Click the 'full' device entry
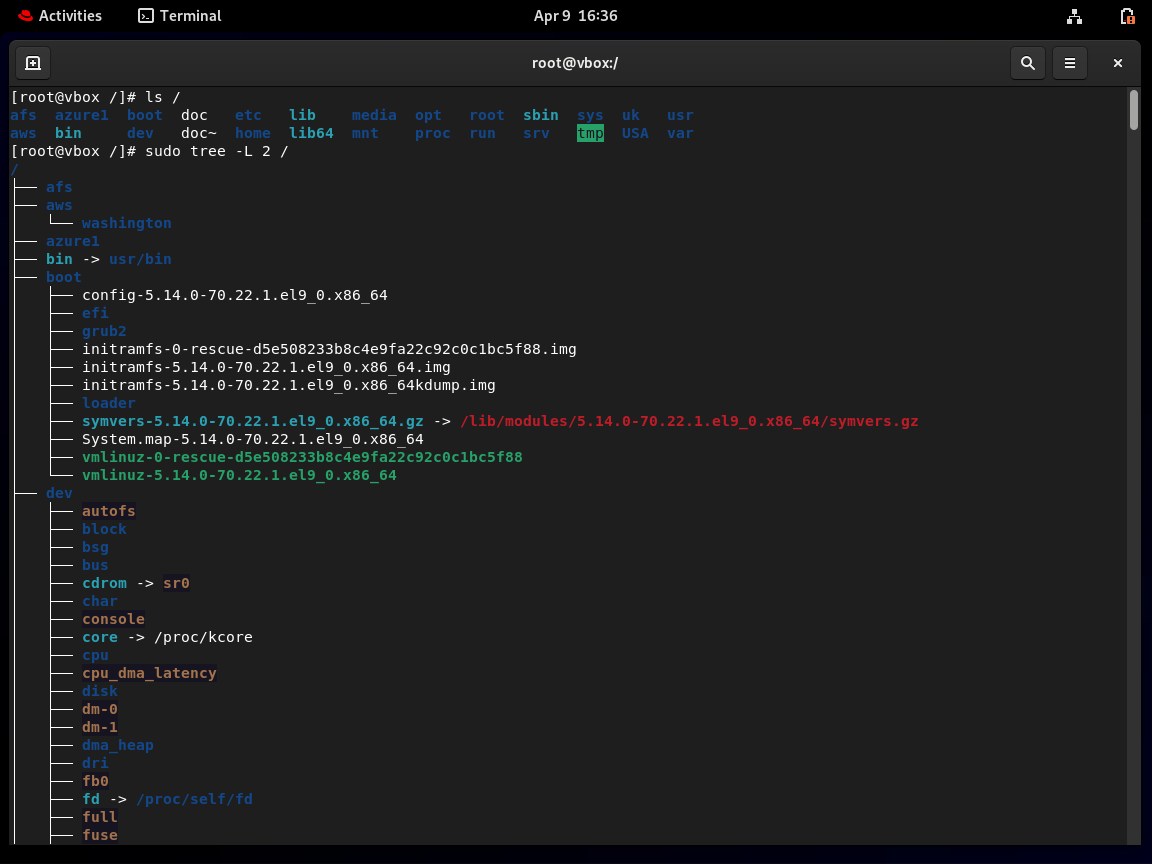 (99, 817)
